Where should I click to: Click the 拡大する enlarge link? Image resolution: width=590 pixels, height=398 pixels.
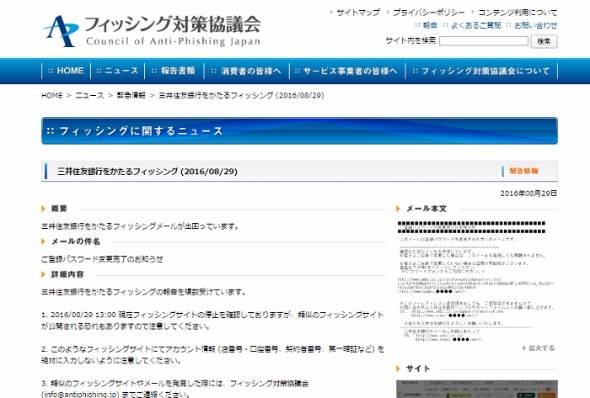pos(538,348)
